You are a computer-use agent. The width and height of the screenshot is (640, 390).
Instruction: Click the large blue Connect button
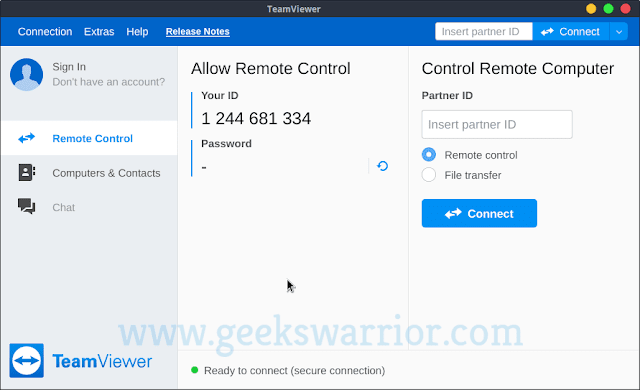pyautogui.click(x=479, y=213)
